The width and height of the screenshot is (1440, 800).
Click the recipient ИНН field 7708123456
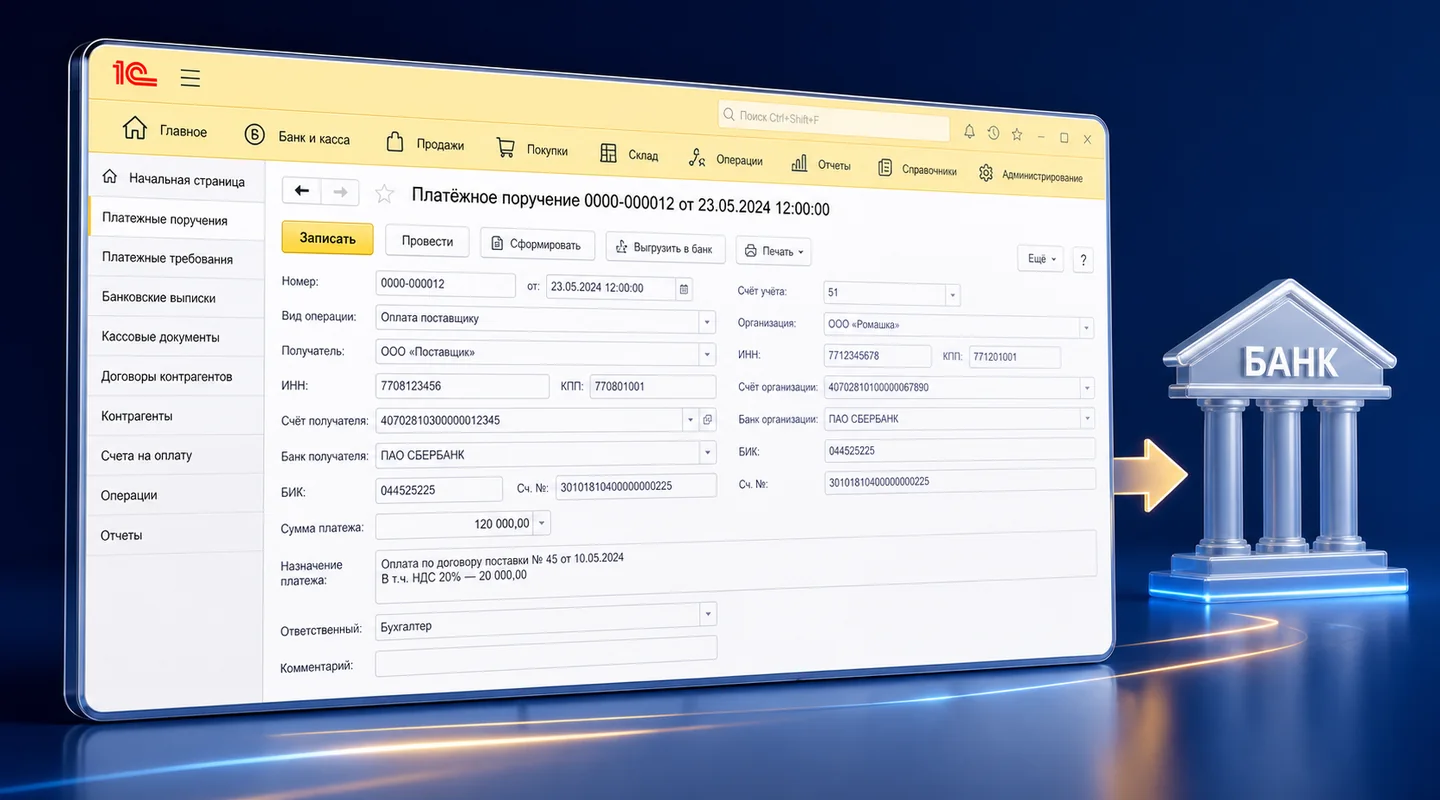coord(463,386)
